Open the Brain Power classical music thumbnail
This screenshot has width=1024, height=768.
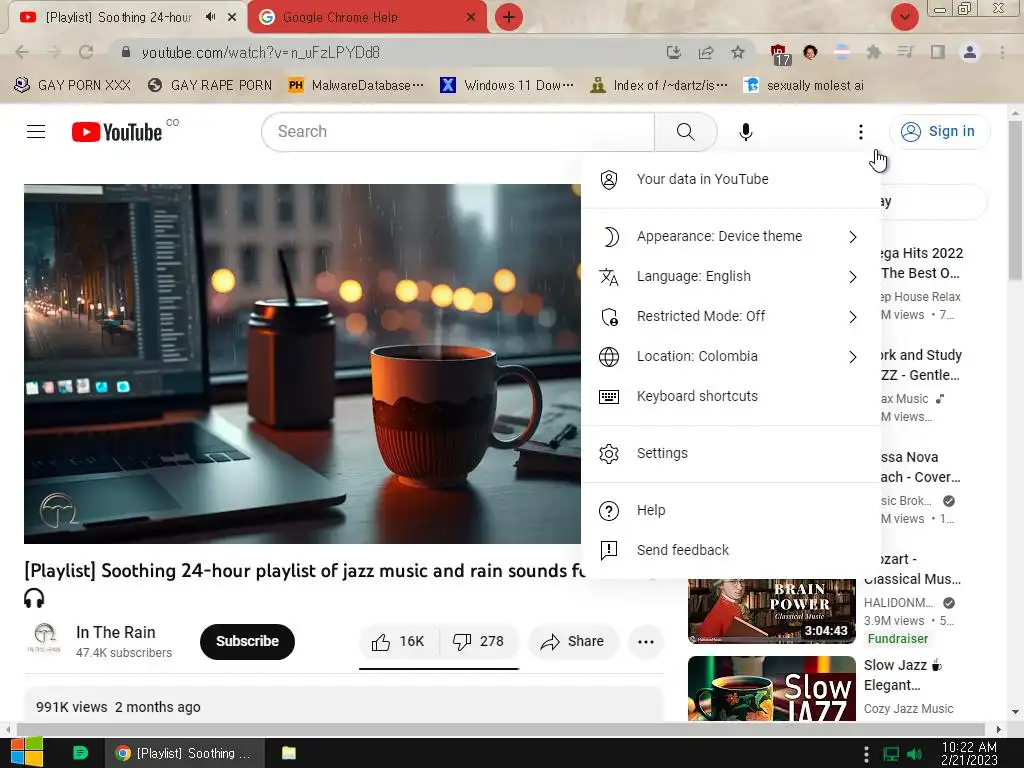point(772,611)
